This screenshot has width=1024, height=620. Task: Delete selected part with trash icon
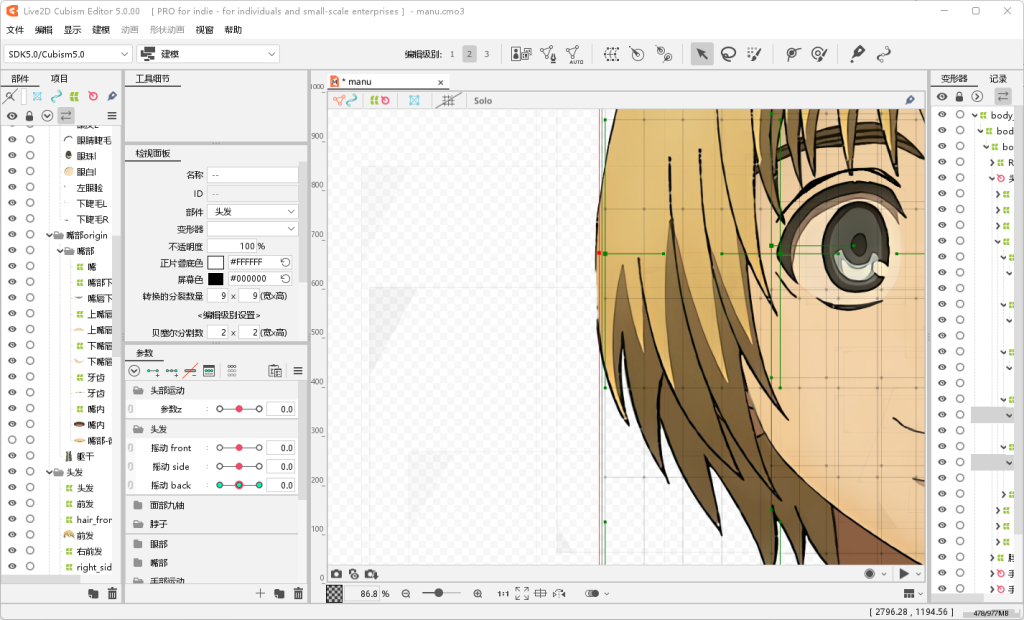tap(112, 593)
